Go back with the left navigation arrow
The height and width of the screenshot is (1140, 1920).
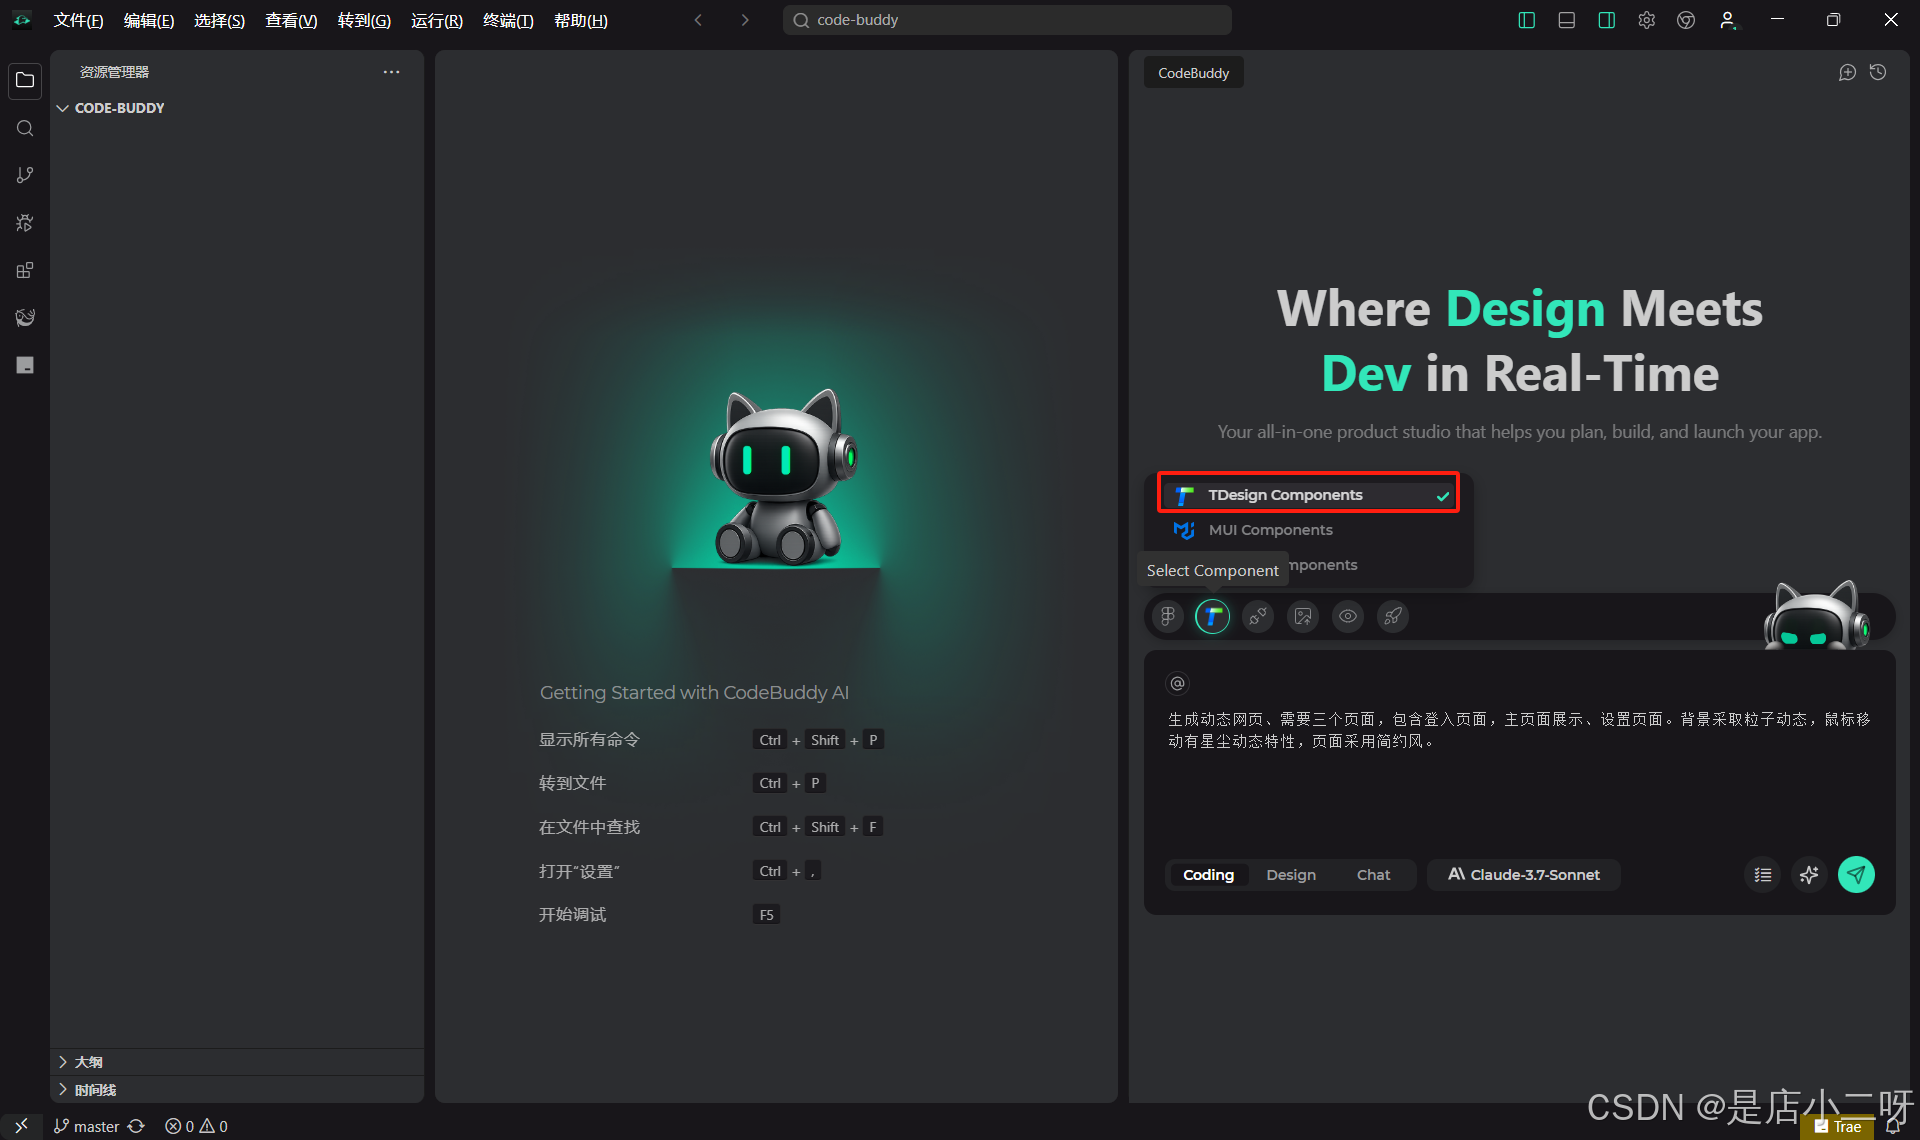698,20
